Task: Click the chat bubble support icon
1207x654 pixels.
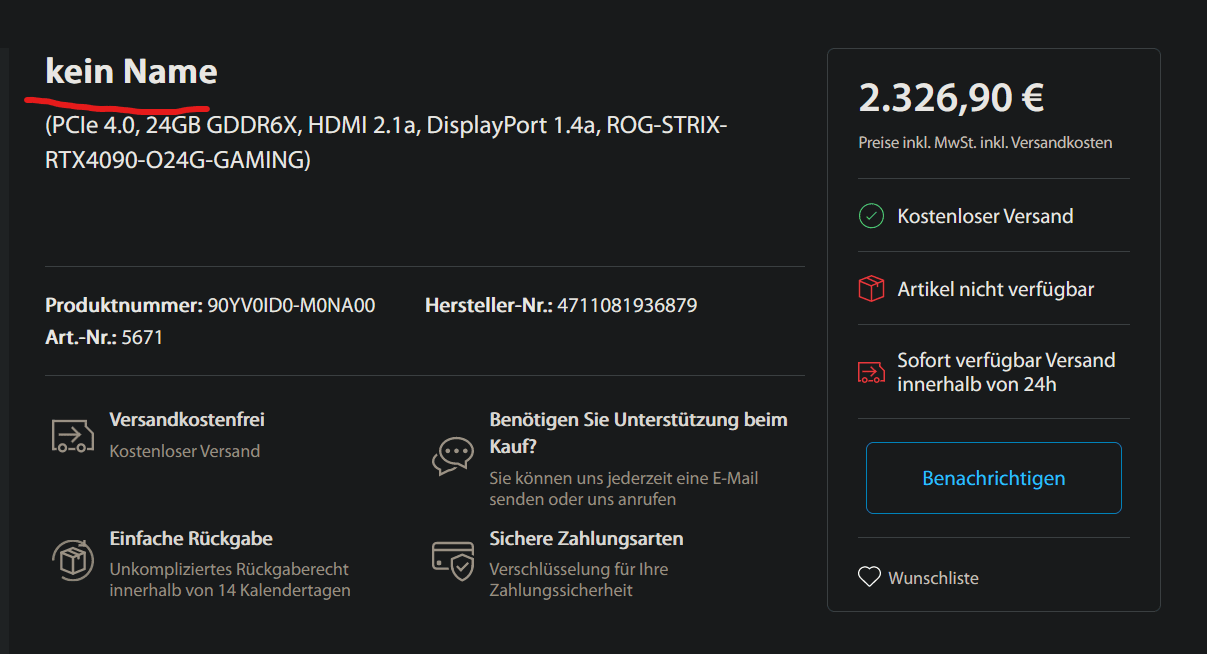Action: tap(452, 455)
